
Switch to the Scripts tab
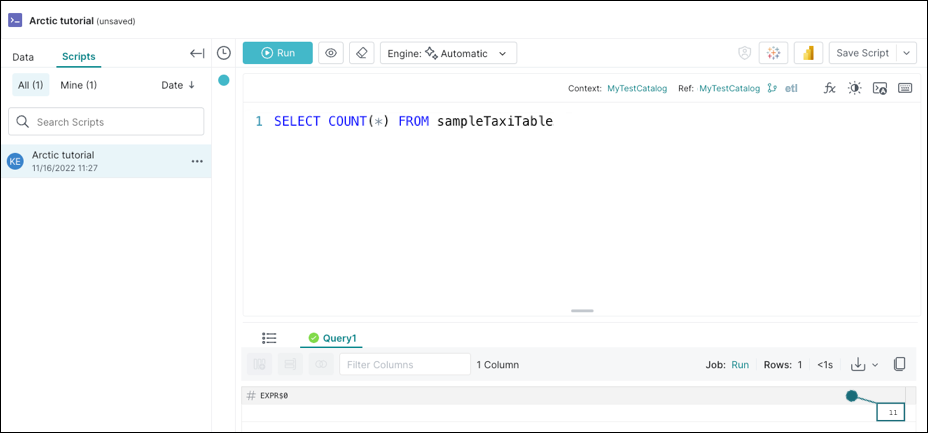coord(79,57)
